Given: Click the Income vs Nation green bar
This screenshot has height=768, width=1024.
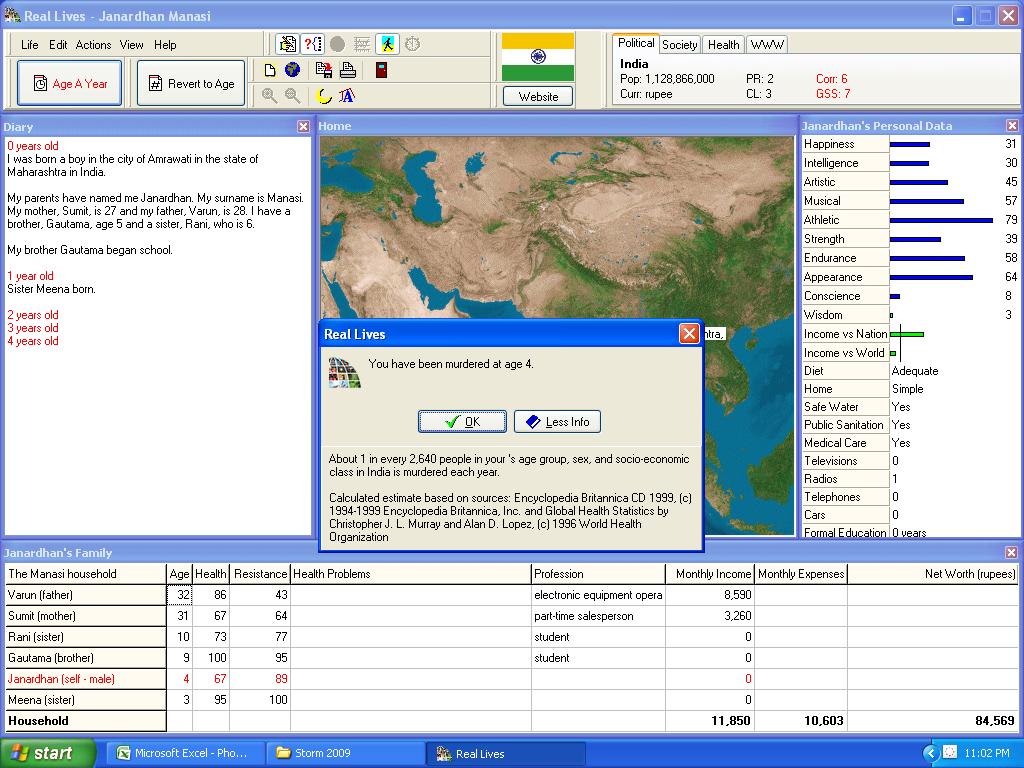Looking at the screenshot, I should pos(907,334).
